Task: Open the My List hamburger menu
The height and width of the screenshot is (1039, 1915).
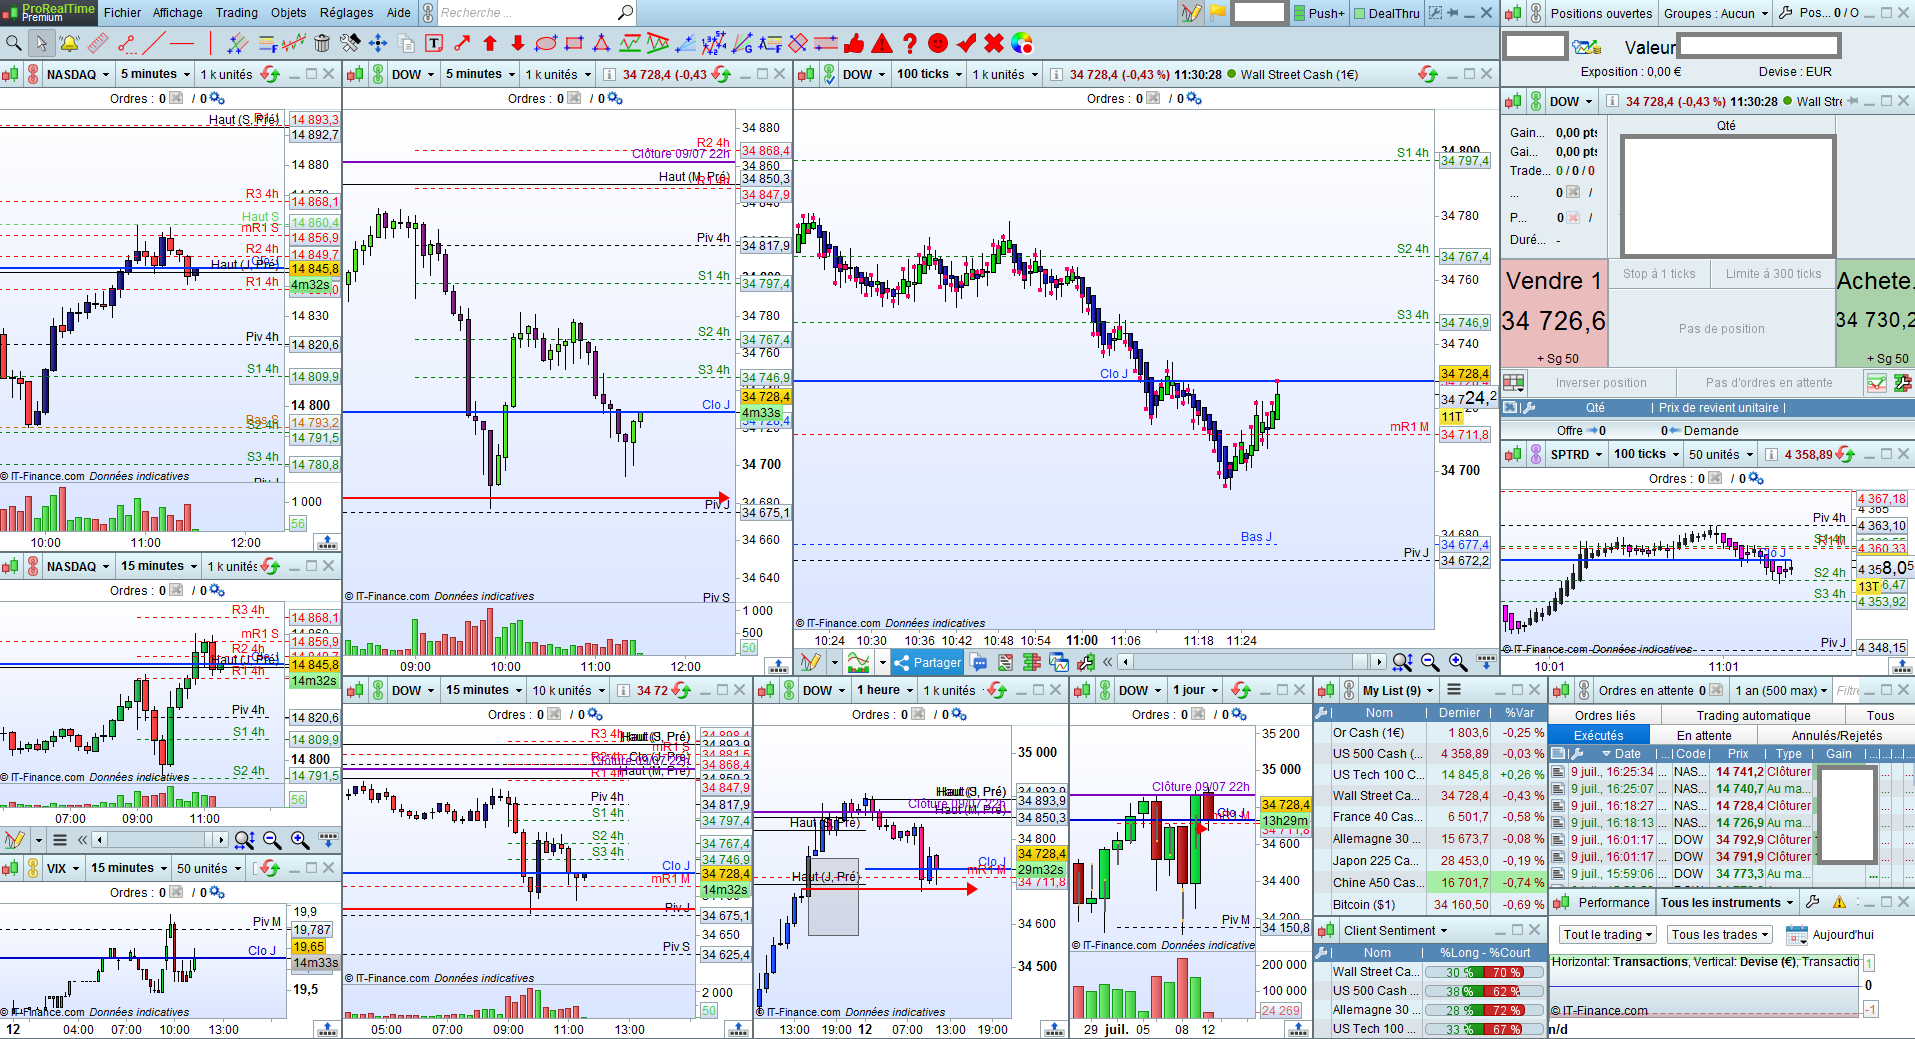Action: point(1454,690)
